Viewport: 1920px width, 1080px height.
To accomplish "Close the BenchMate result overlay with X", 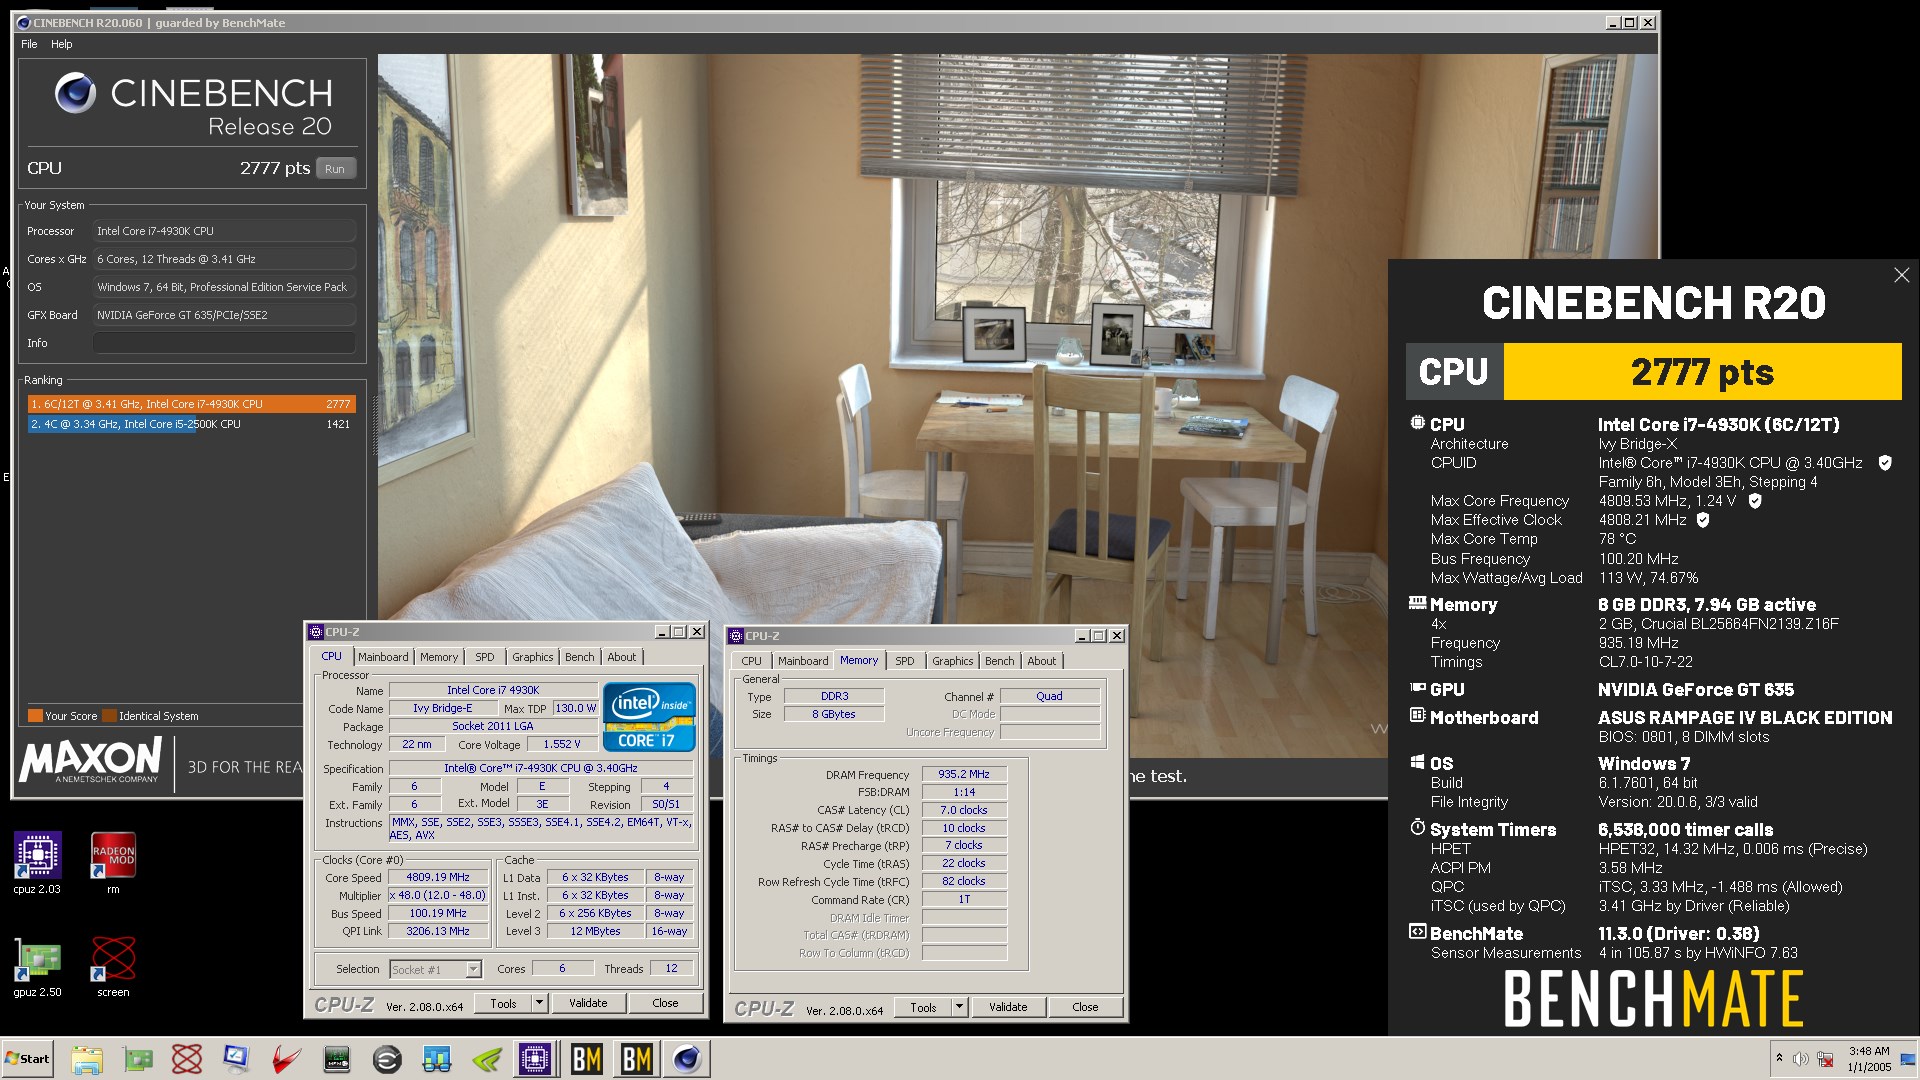I will coord(1901,275).
